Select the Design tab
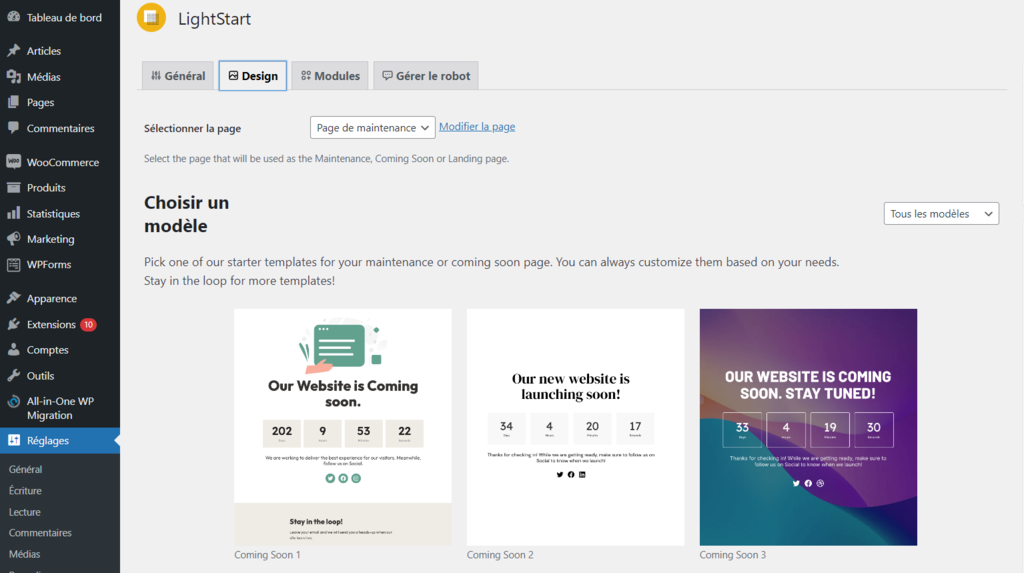This screenshot has width=1024, height=573. 253,76
